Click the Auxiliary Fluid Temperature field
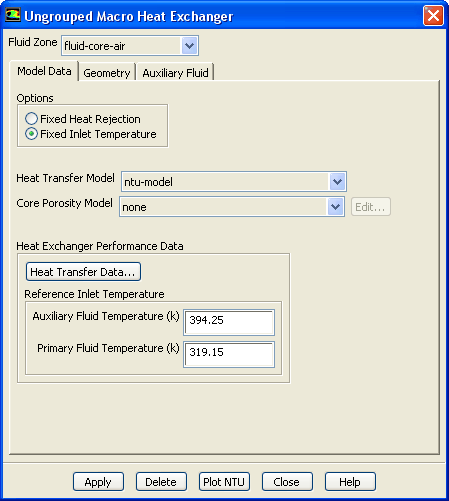 pos(229,322)
